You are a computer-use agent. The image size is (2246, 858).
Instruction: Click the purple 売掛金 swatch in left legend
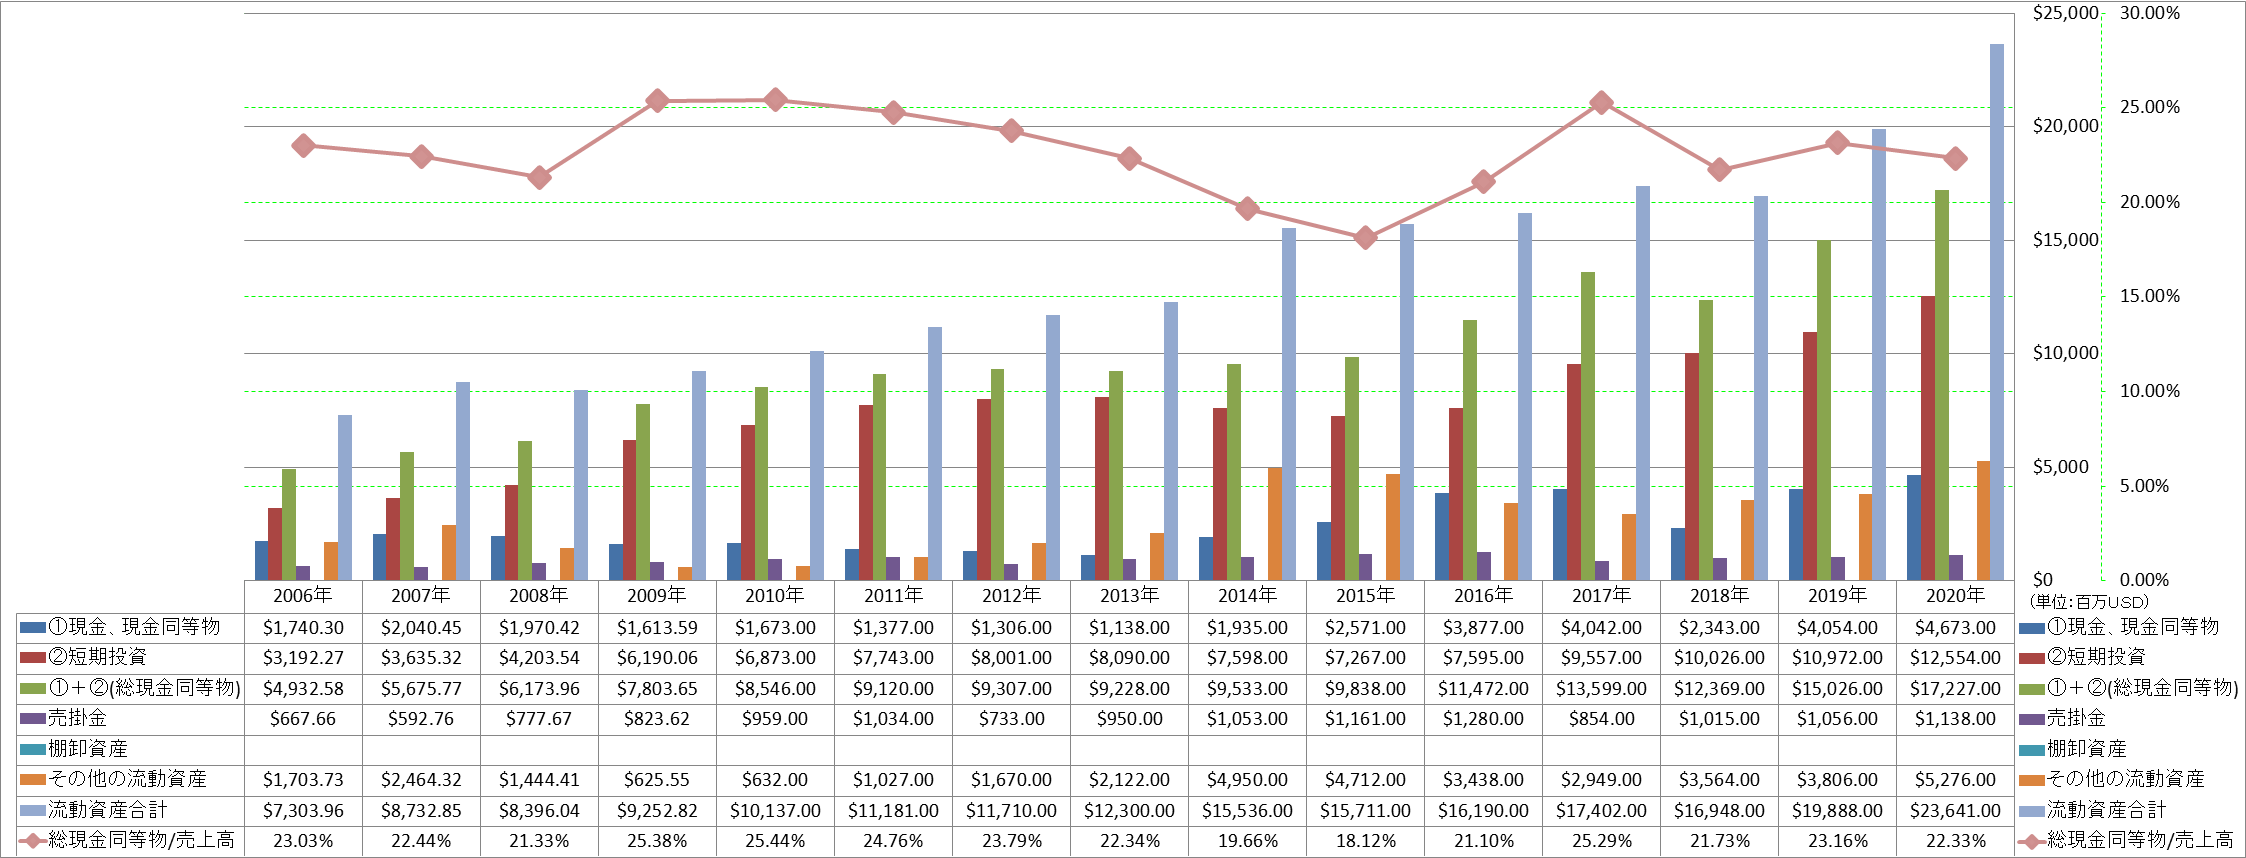pyautogui.click(x=33, y=719)
